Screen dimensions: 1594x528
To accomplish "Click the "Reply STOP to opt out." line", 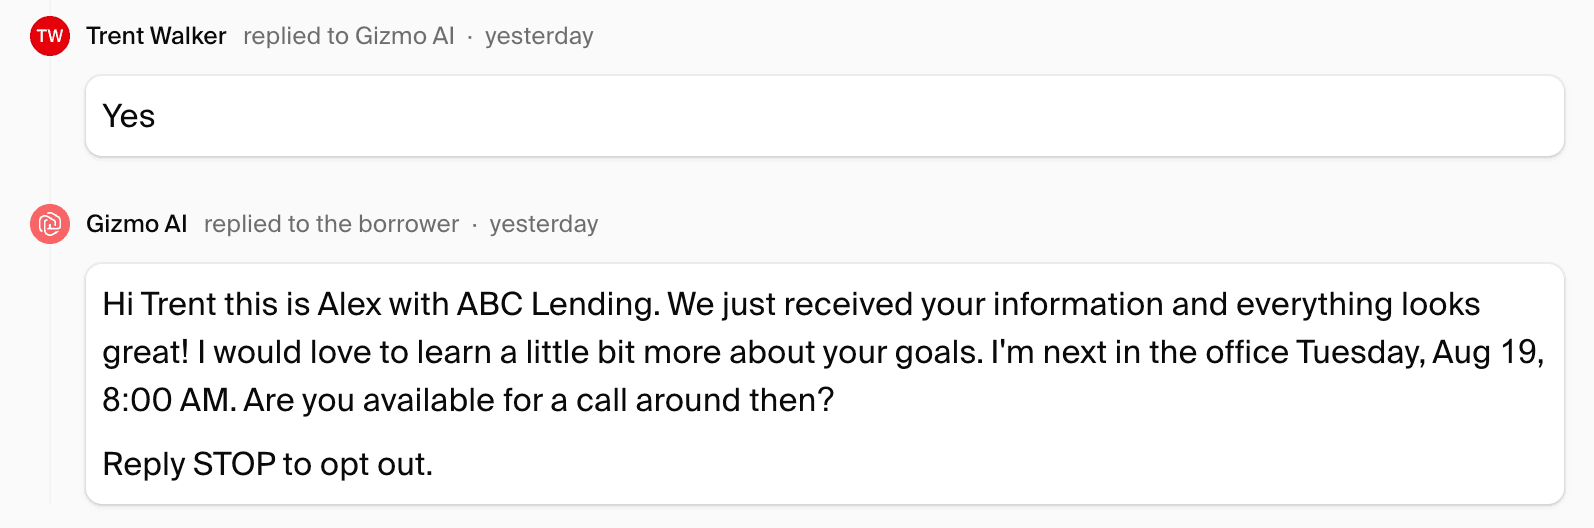I will click(x=267, y=464).
